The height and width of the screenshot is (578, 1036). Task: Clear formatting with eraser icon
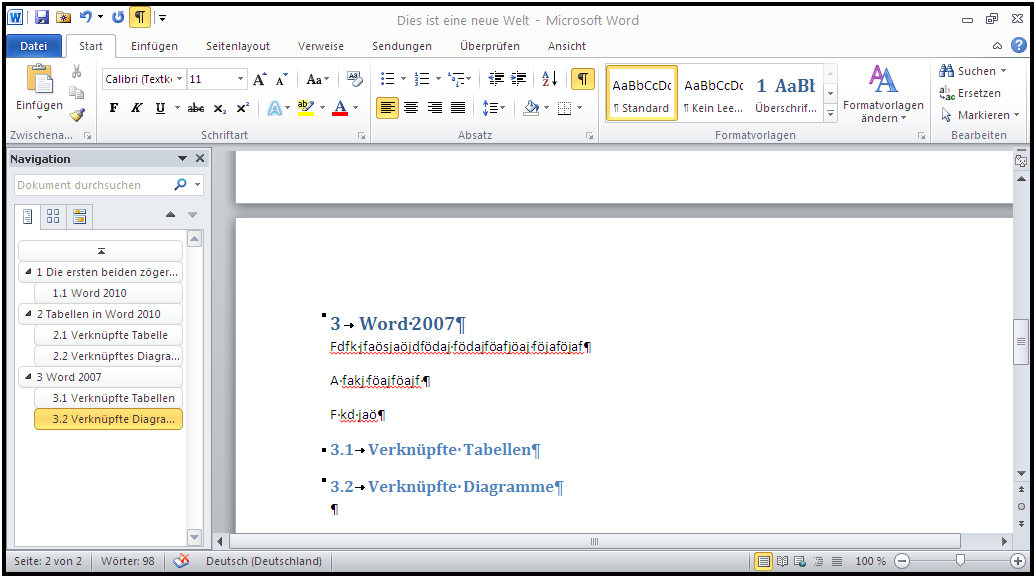click(355, 79)
